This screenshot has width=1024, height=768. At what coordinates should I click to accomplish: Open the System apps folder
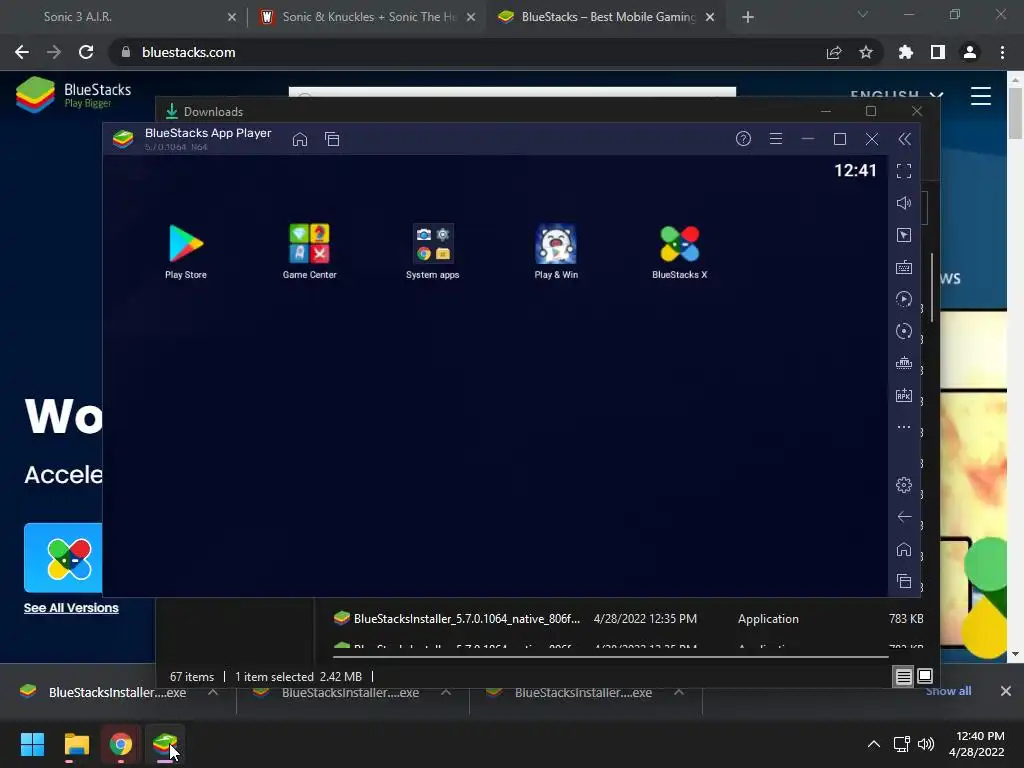point(432,251)
